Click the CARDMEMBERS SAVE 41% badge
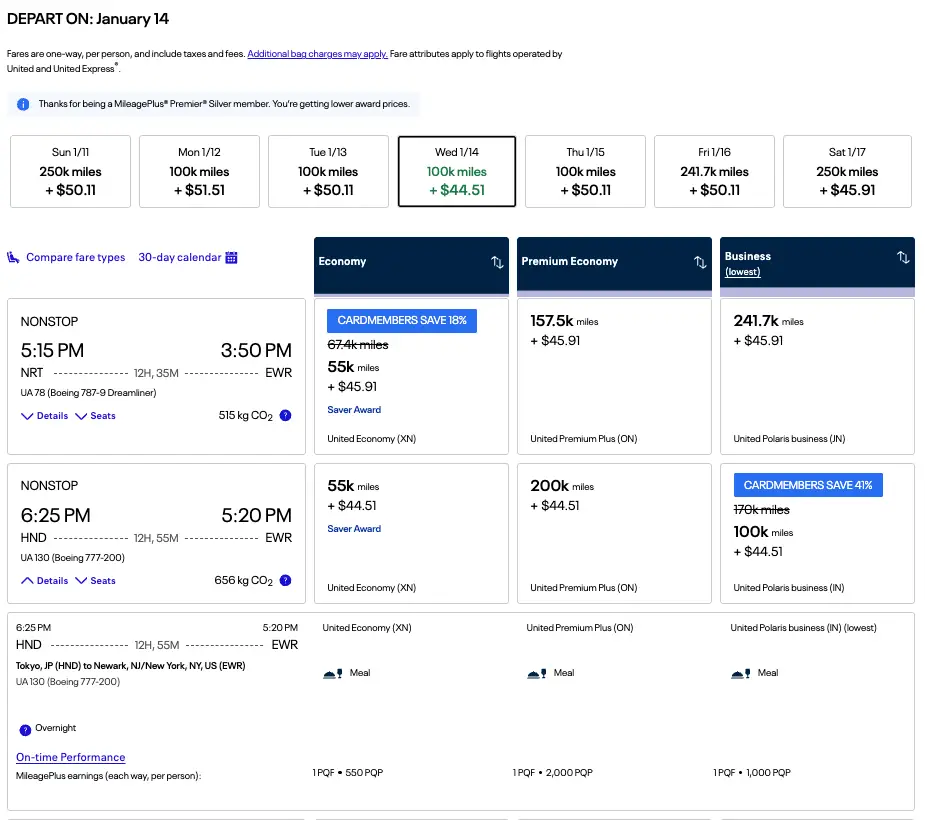 pyautogui.click(x=808, y=485)
